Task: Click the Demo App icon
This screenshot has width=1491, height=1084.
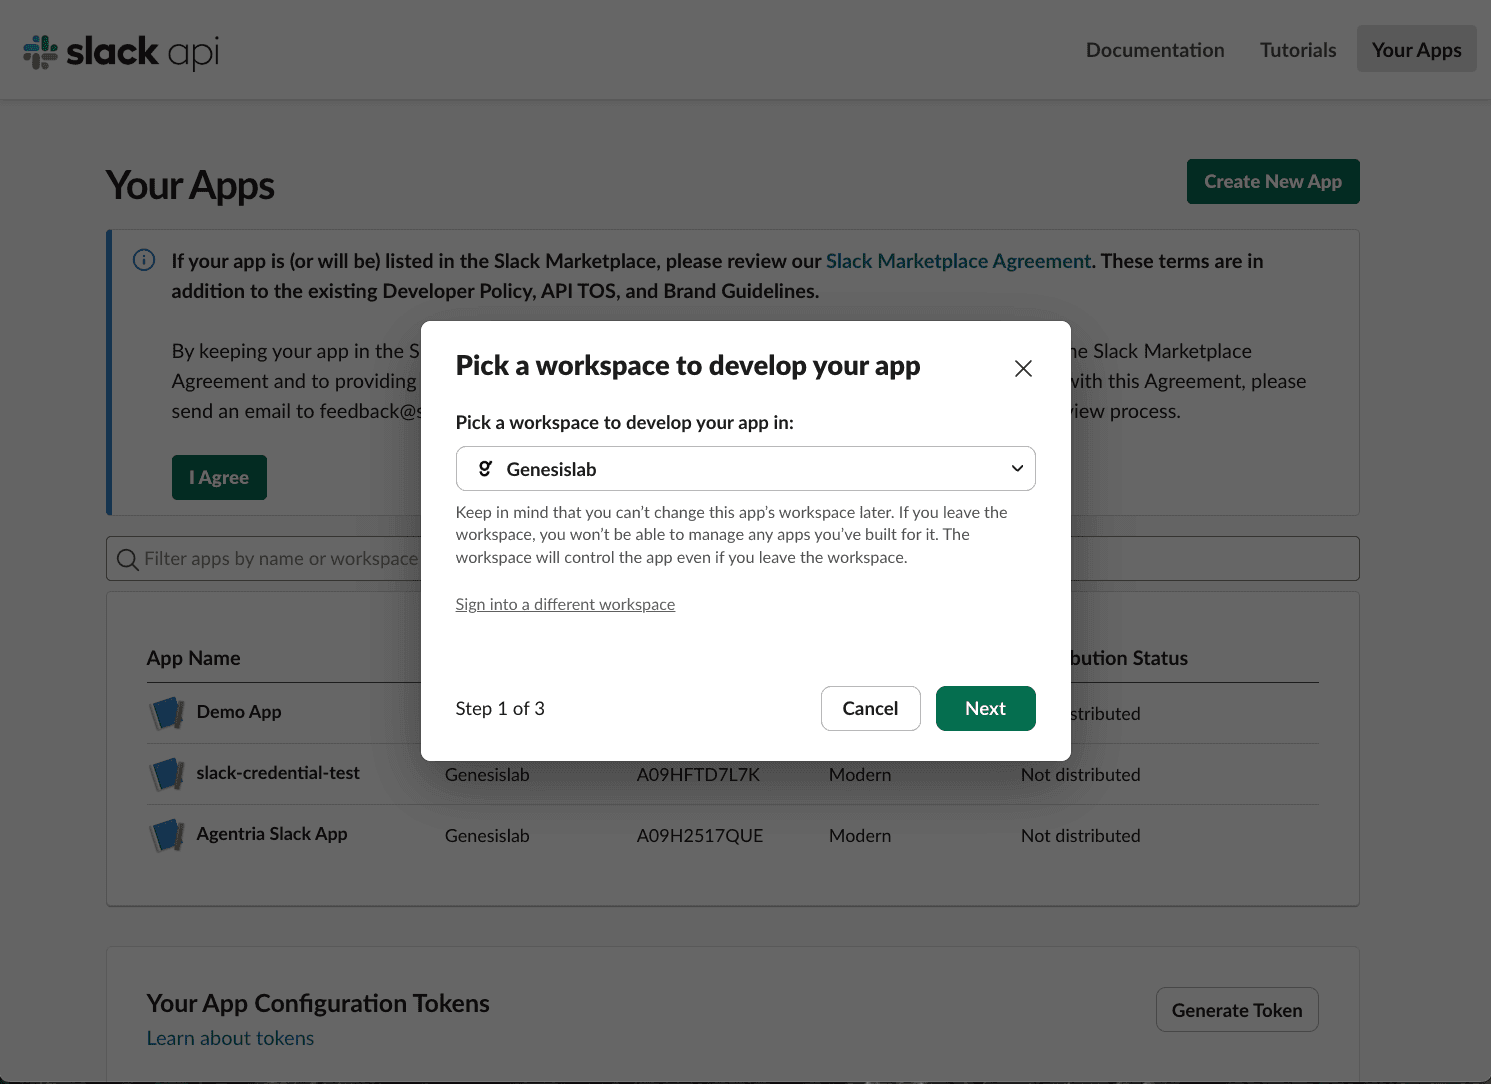Action: [166, 713]
